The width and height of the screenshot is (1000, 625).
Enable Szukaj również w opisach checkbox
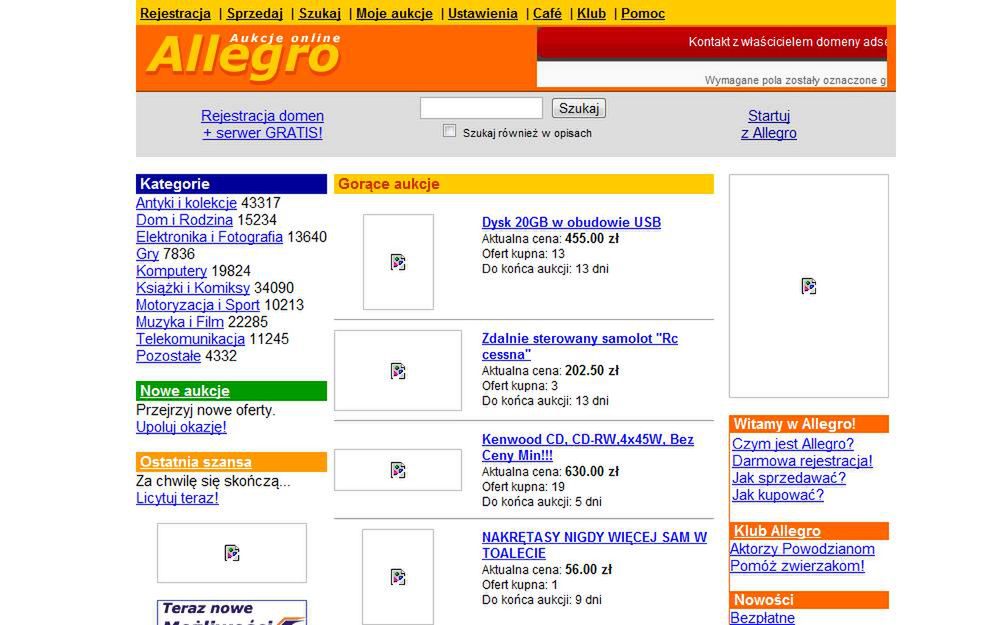450,131
